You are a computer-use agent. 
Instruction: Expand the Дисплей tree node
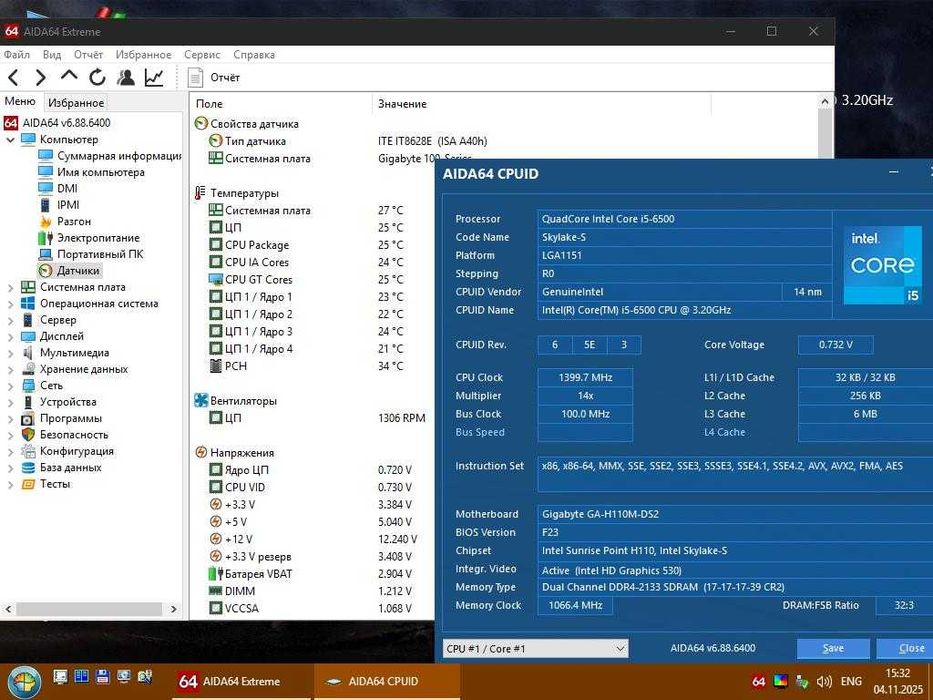pyautogui.click(x=10, y=336)
